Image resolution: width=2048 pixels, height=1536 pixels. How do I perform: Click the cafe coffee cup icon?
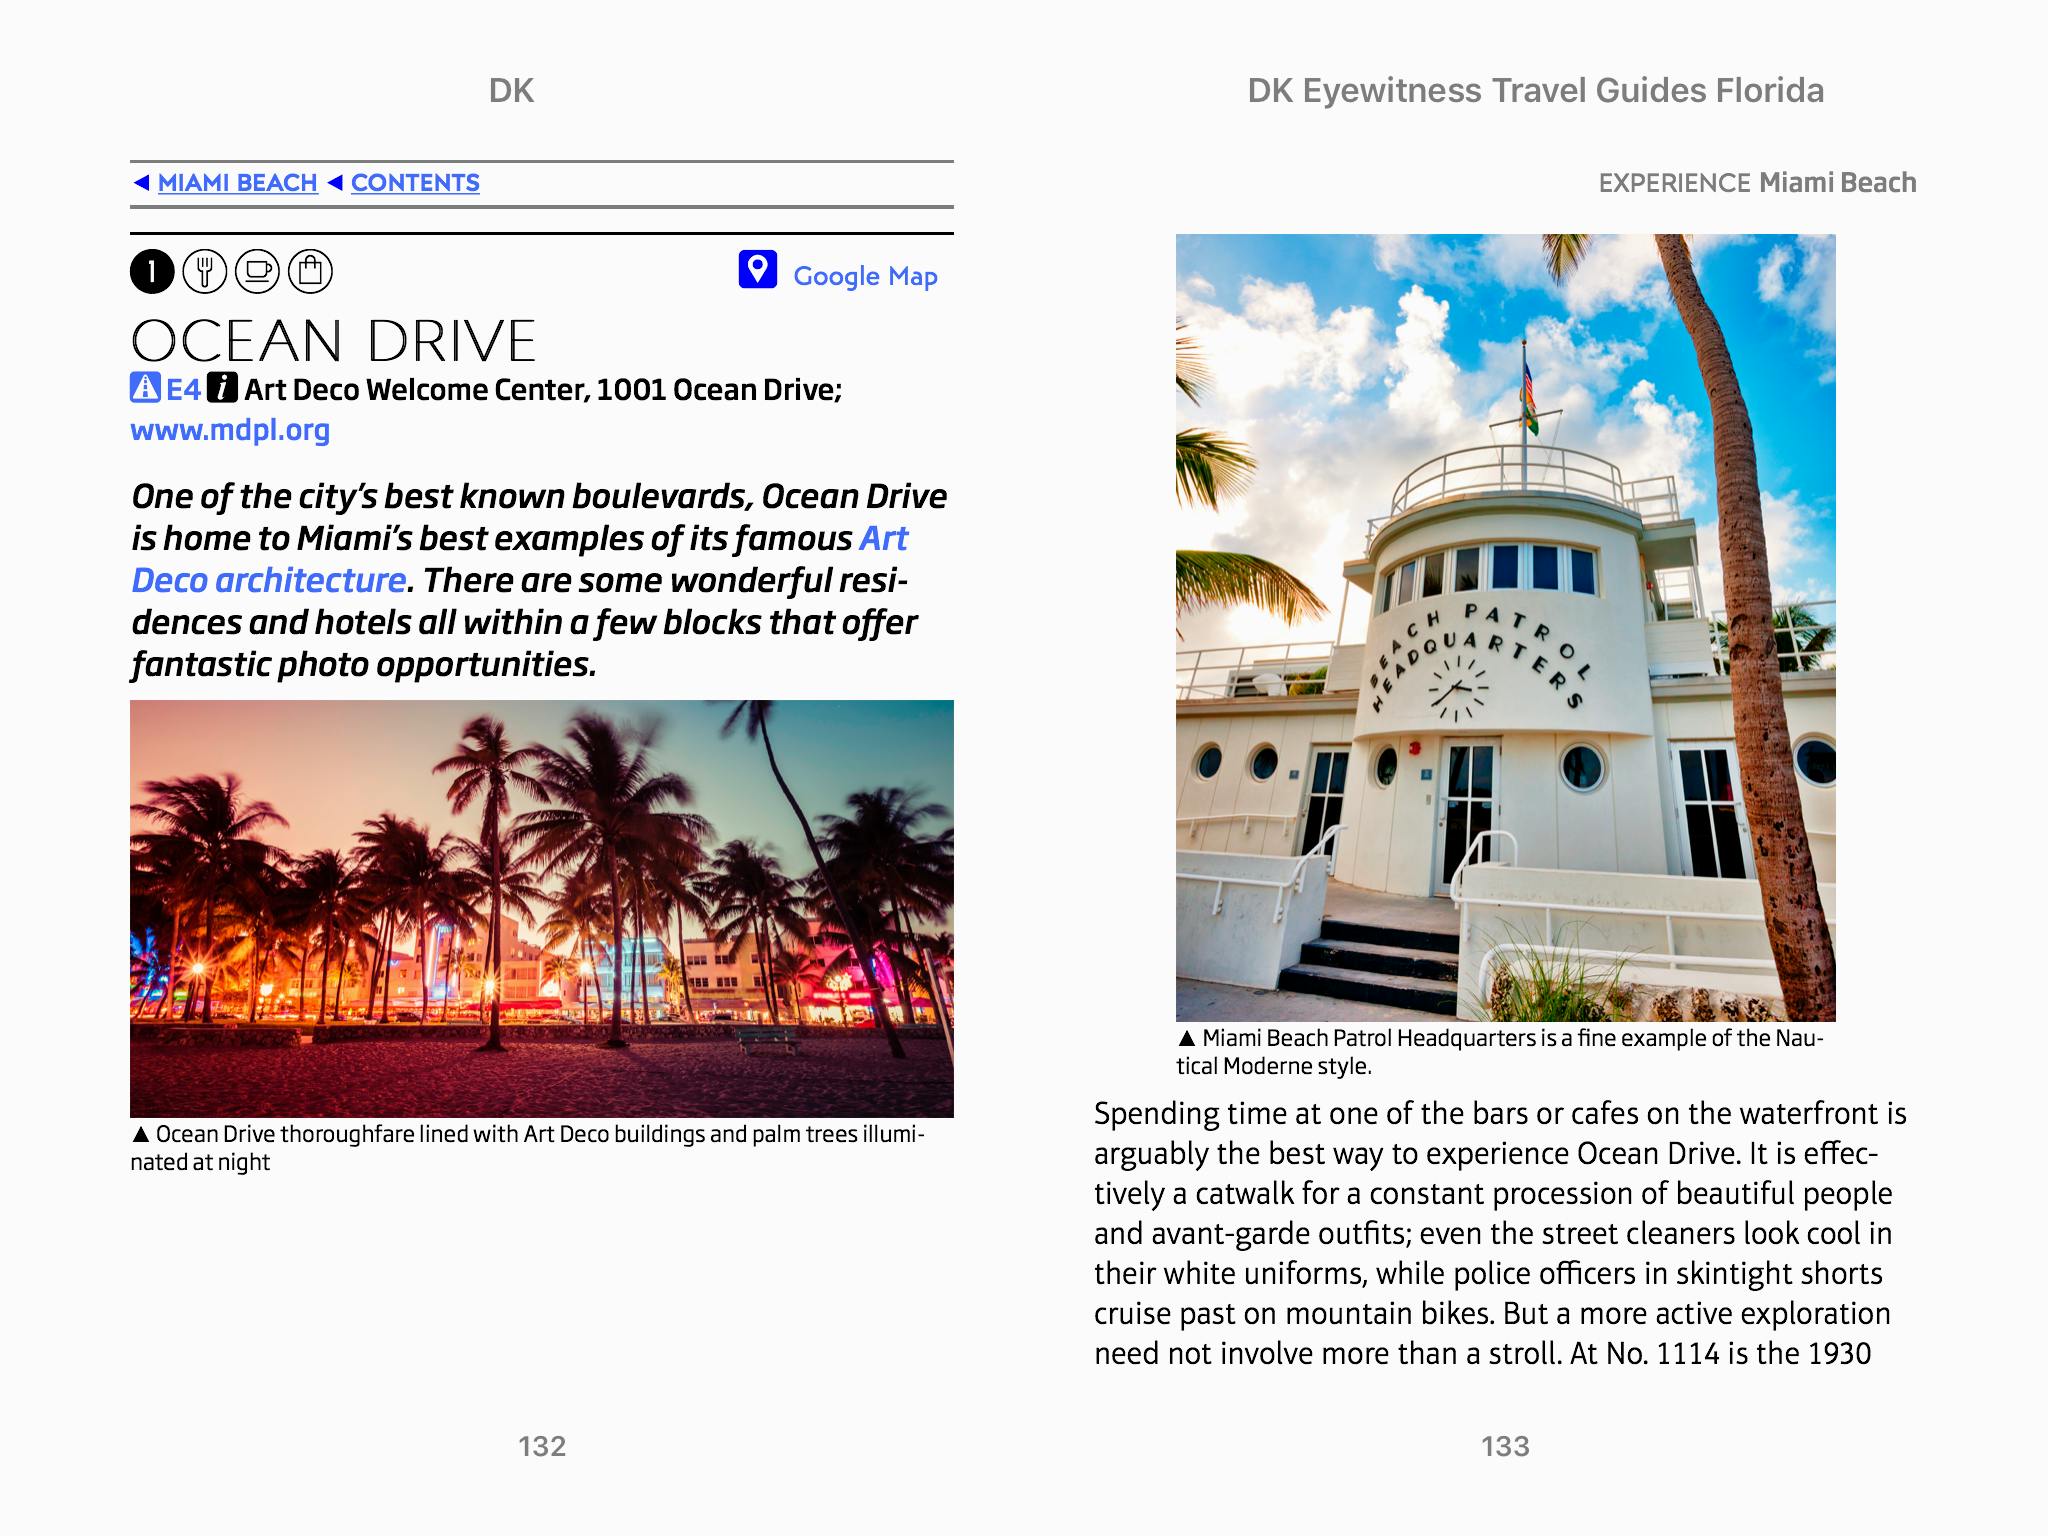click(x=258, y=272)
